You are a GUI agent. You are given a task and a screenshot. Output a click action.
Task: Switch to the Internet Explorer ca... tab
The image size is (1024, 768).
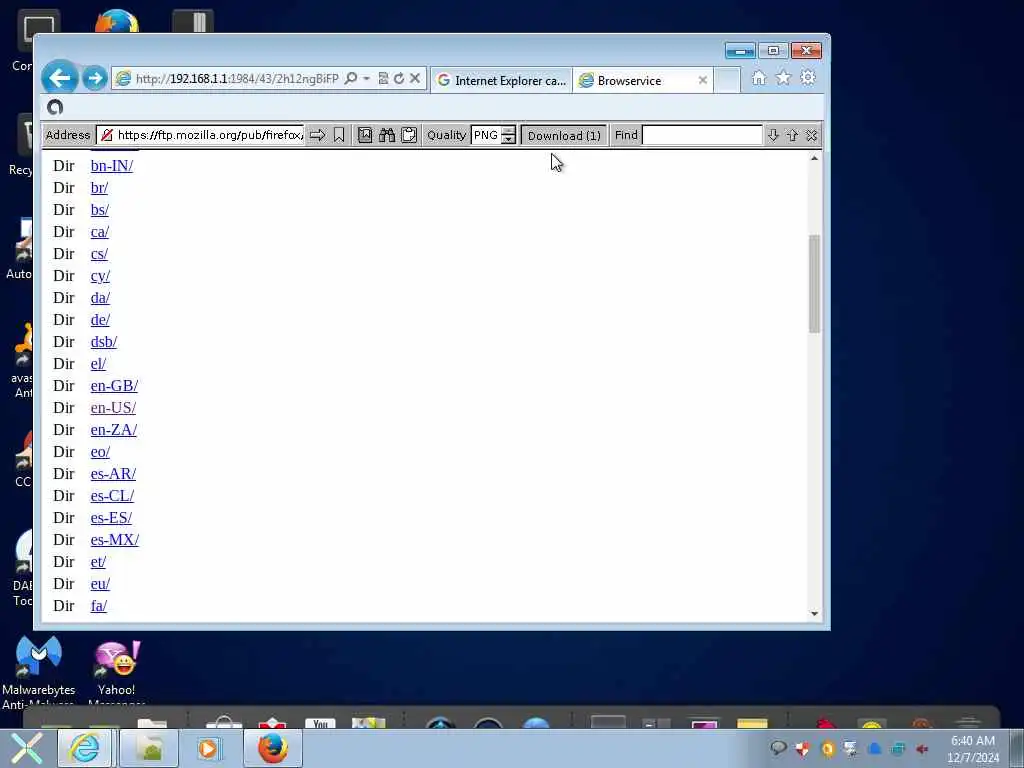(502, 80)
